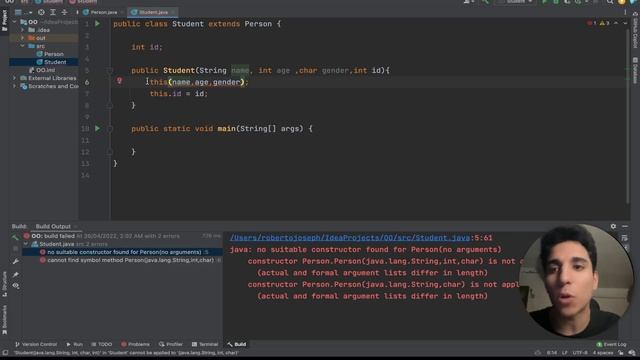
Task: Toggle tool window quick access icon in status bar
Action: click(5, 353)
